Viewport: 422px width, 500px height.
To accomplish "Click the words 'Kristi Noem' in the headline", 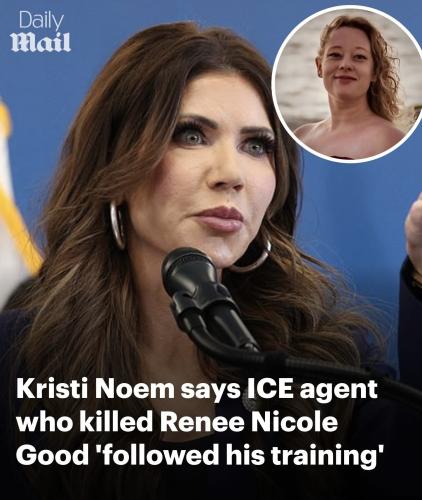I will click(x=95, y=389).
